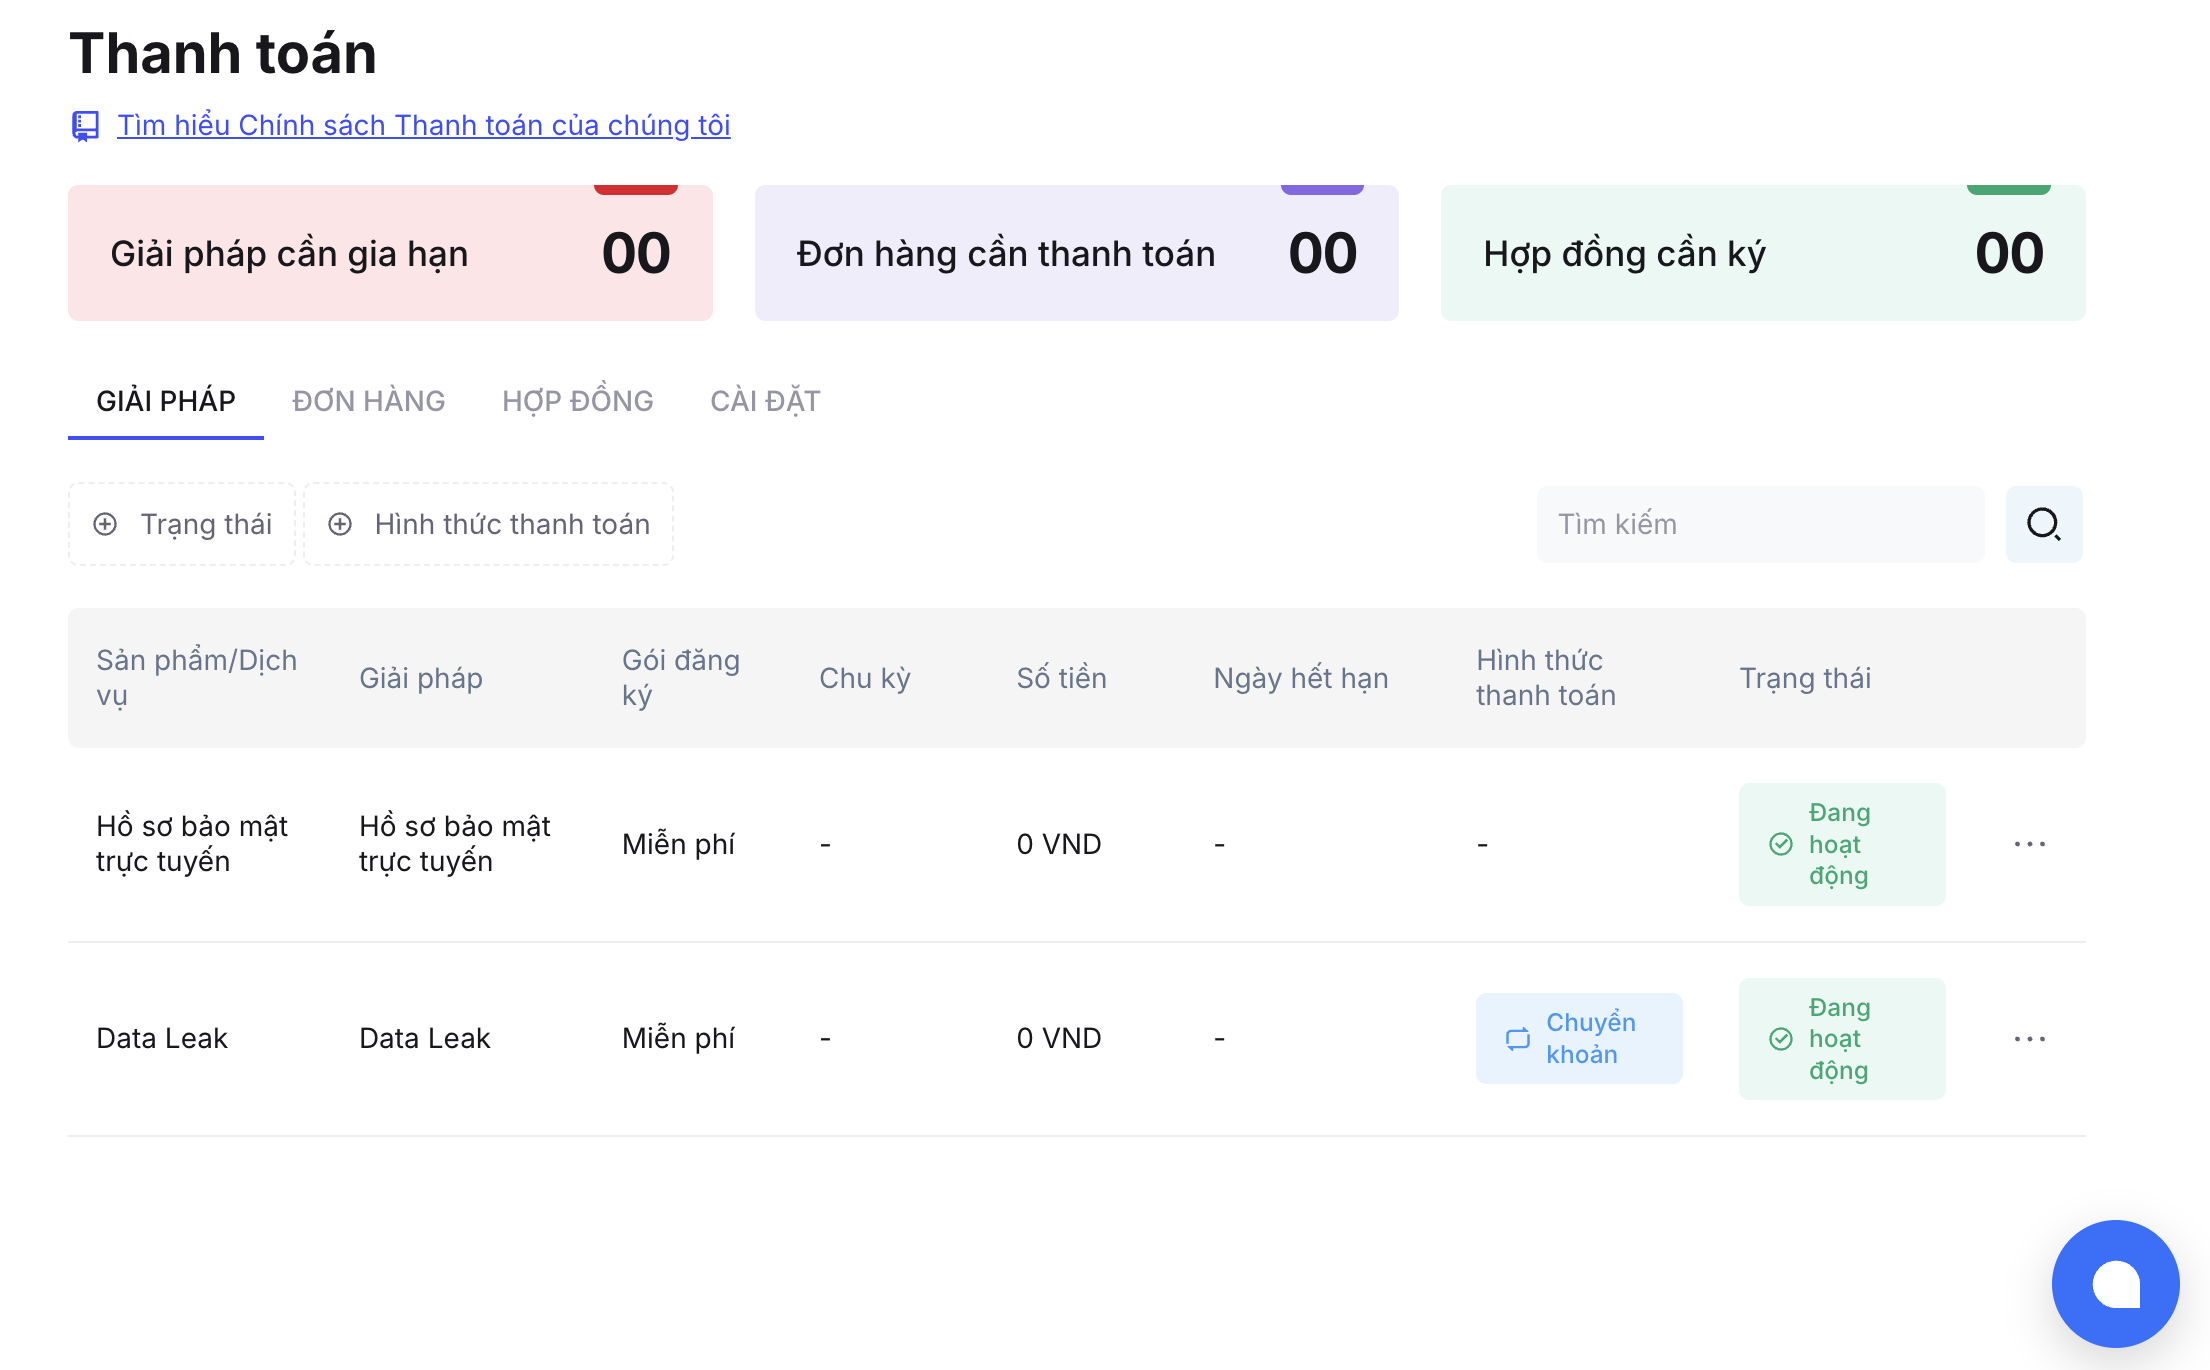Open Tìm hiểu Chính sách Thanh toán link
The height and width of the screenshot is (1370, 2210).
[423, 125]
